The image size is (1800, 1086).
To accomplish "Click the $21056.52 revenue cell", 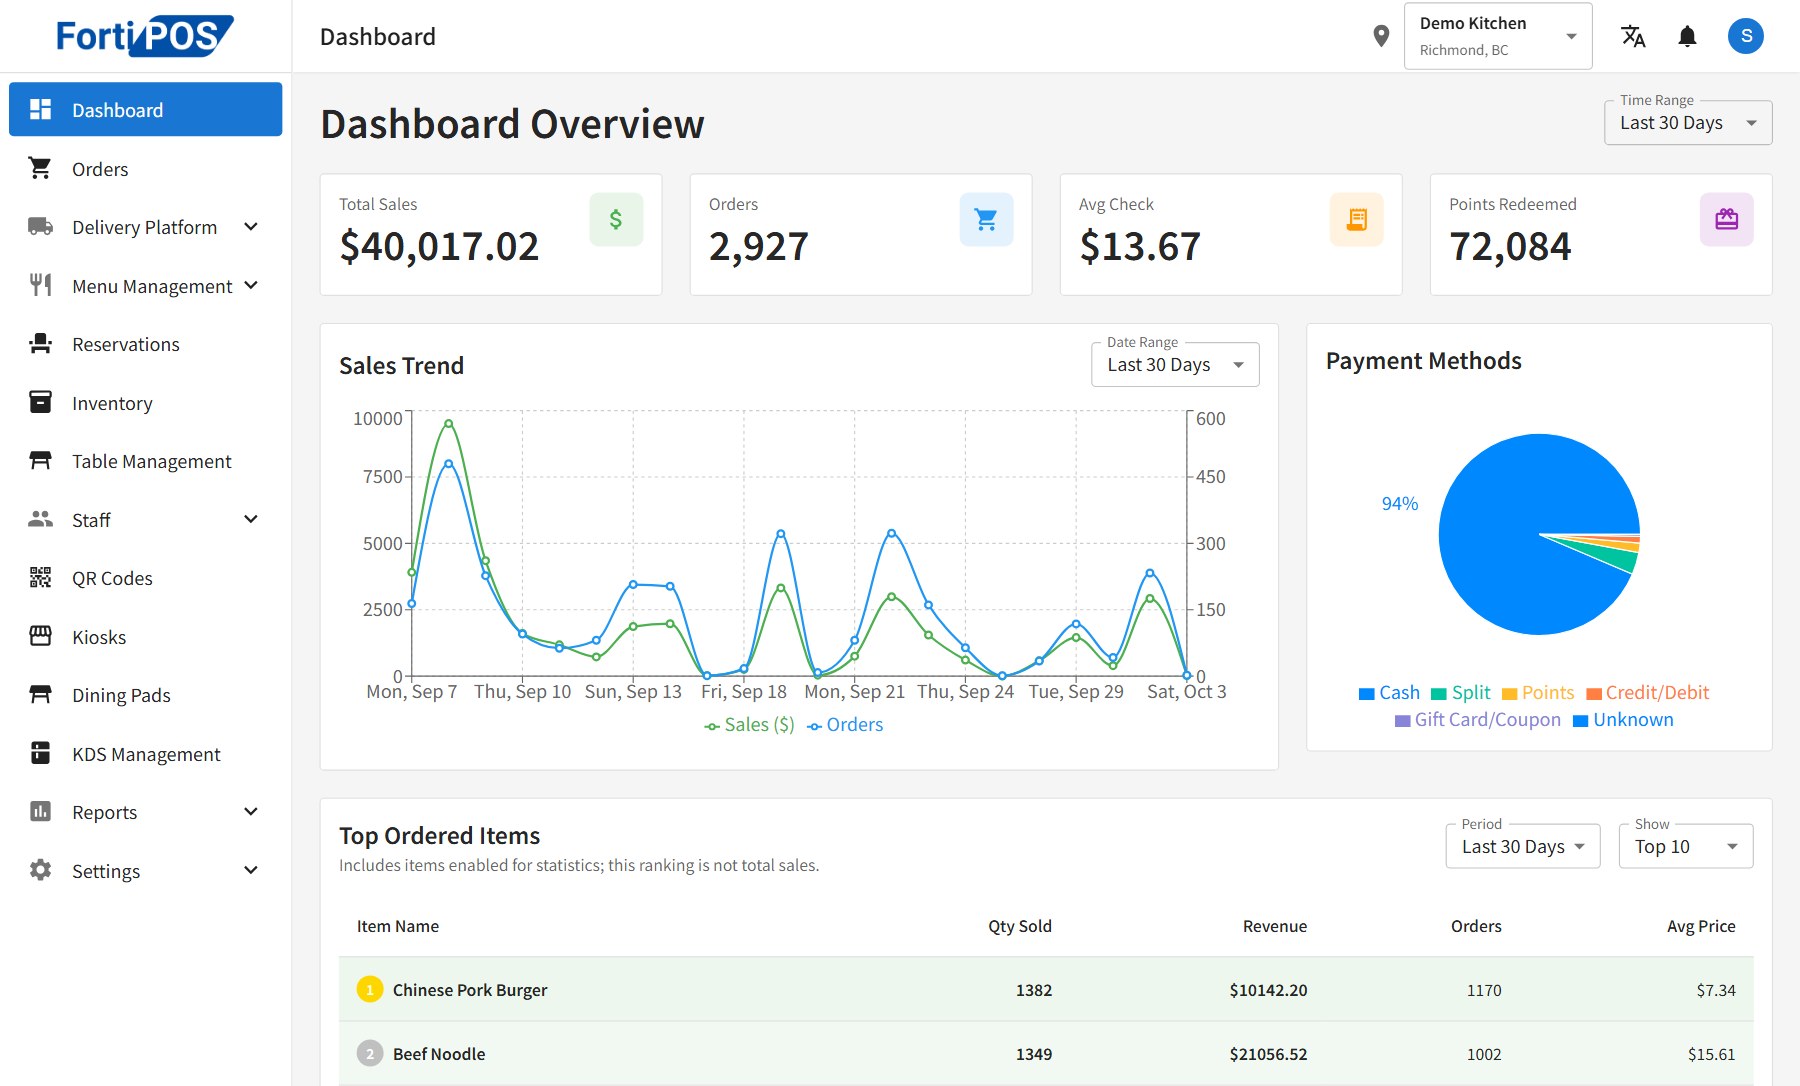I will (x=1268, y=1054).
